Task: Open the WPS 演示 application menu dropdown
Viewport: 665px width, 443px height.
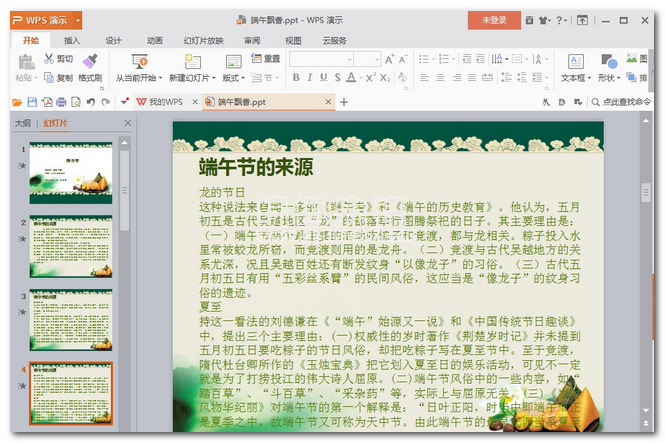Action: click(78, 19)
